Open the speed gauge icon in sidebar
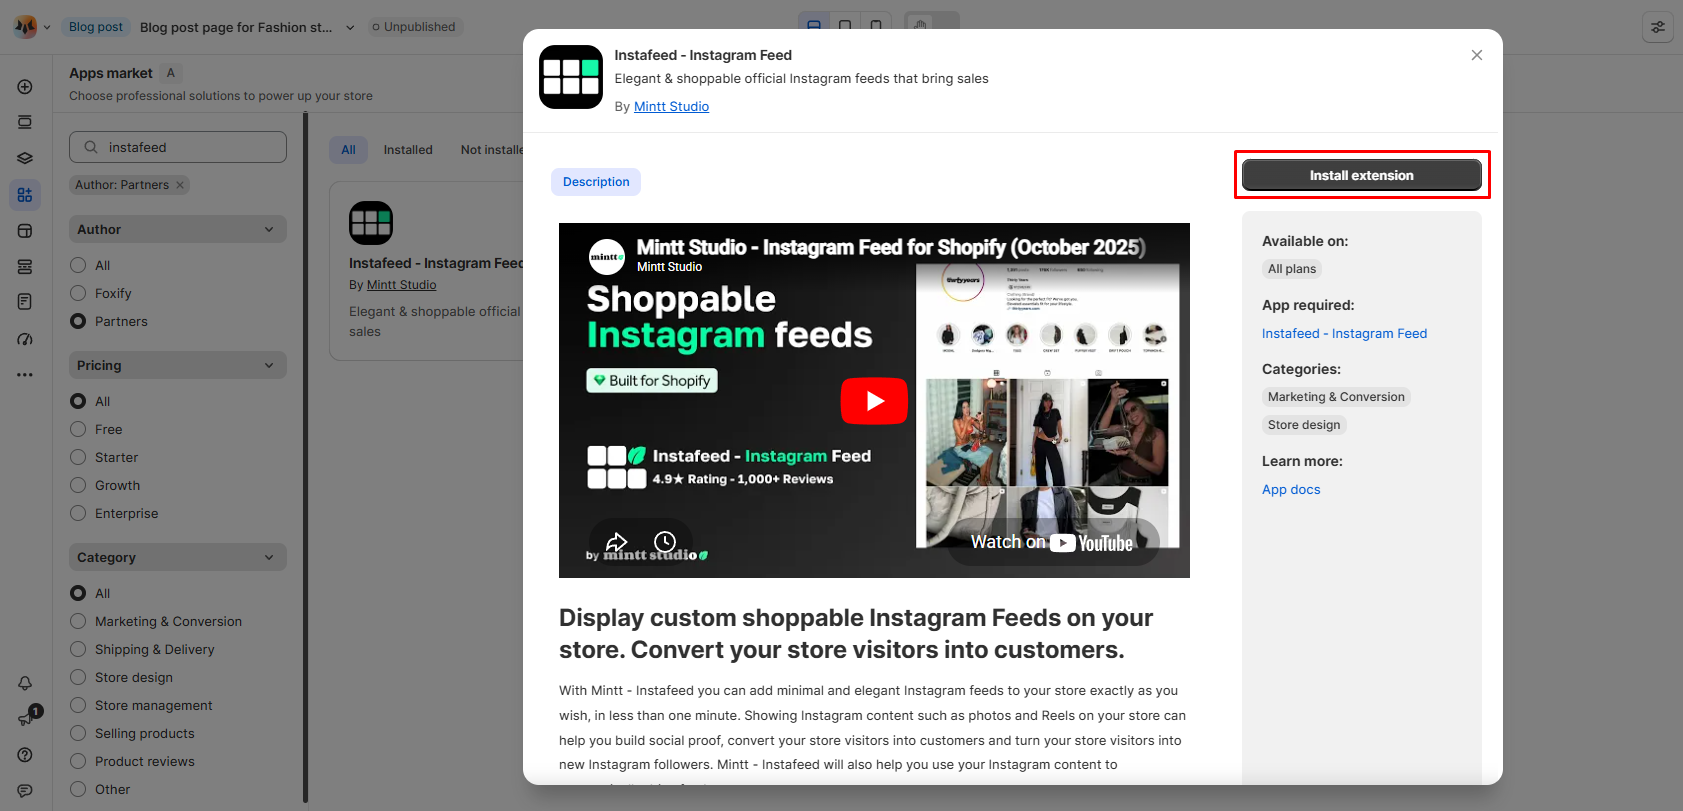The height and width of the screenshot is (811, 1683). (25, 339)
